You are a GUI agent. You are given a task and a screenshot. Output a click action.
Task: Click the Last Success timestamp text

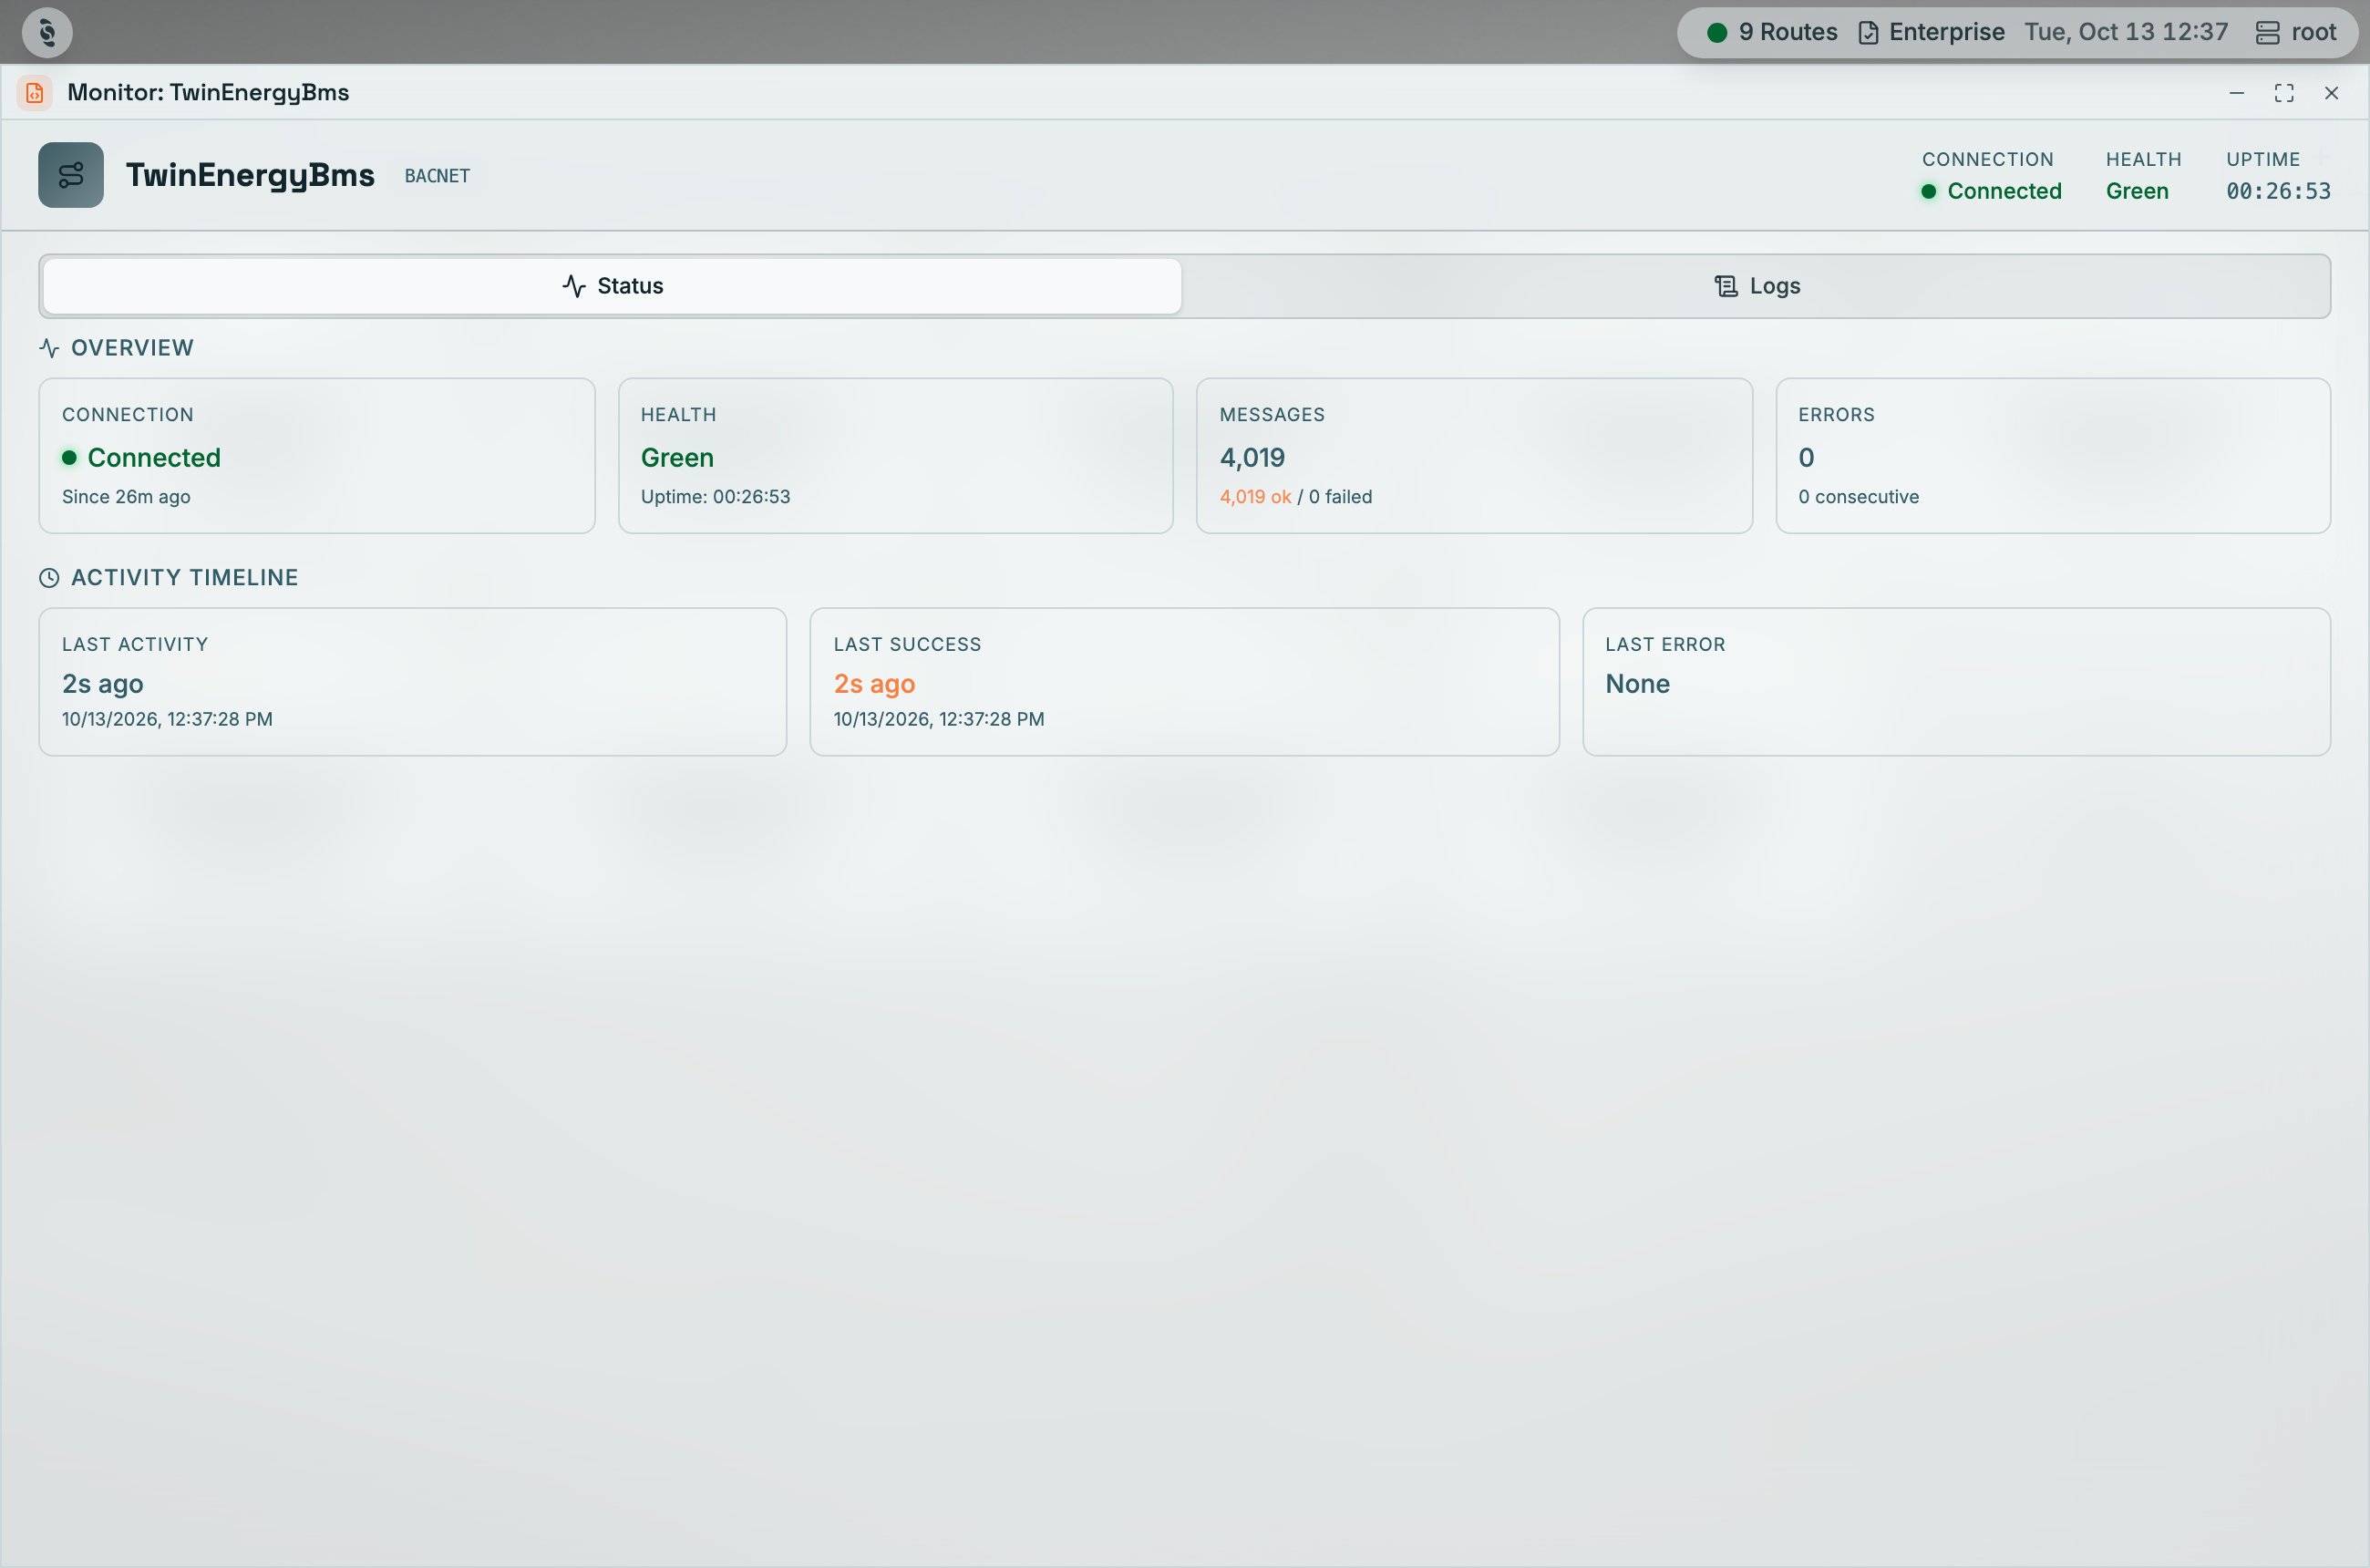point(939,719)
